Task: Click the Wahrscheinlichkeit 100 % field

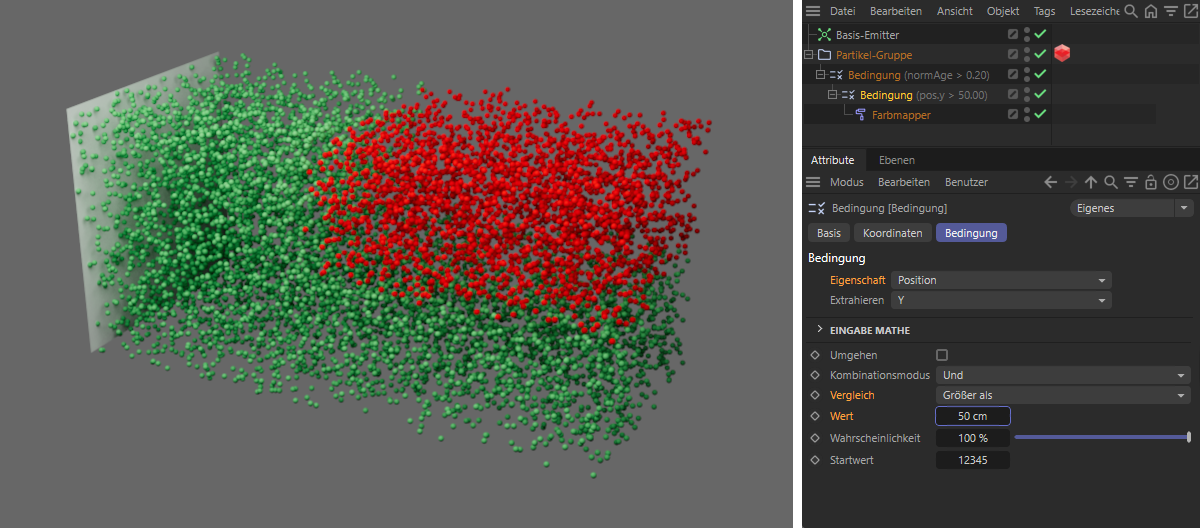Action: [x=973, y=438]
